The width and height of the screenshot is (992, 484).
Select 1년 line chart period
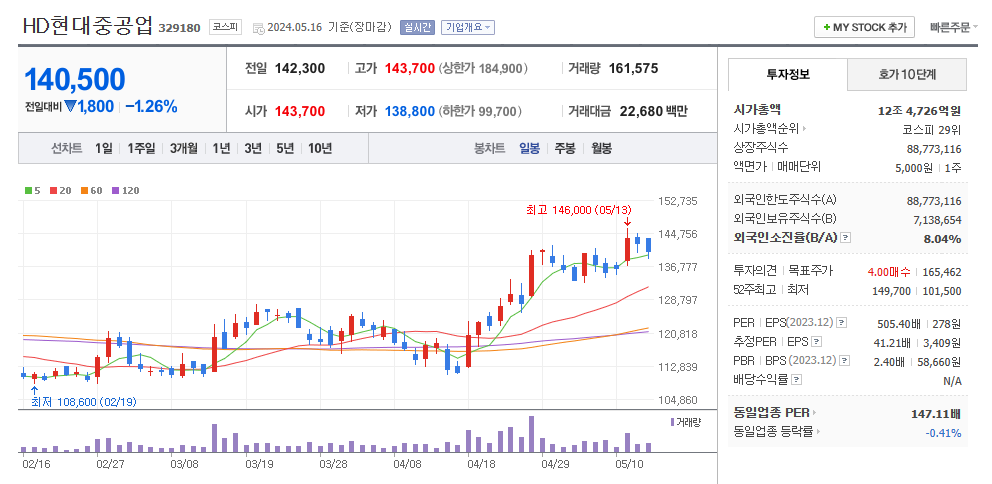tap(221, 149)
